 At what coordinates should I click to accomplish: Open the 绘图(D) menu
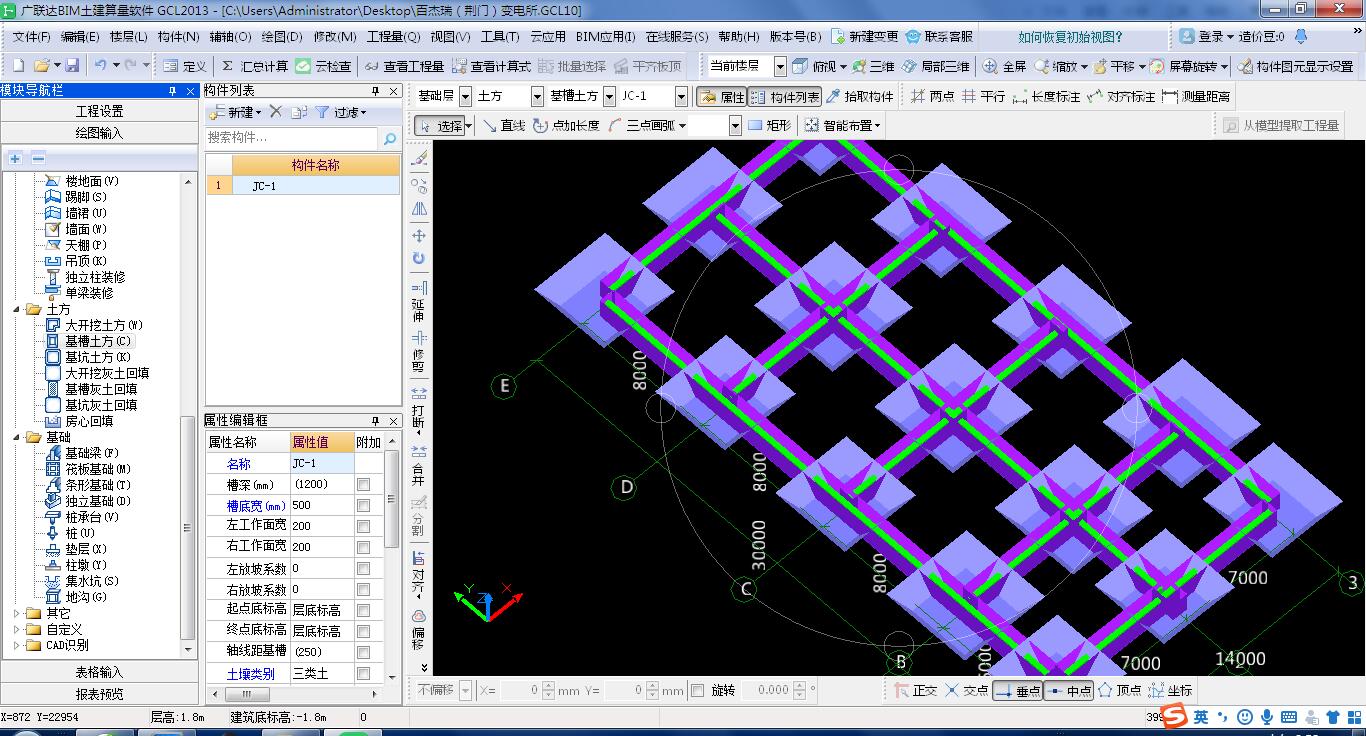[282, 36]
